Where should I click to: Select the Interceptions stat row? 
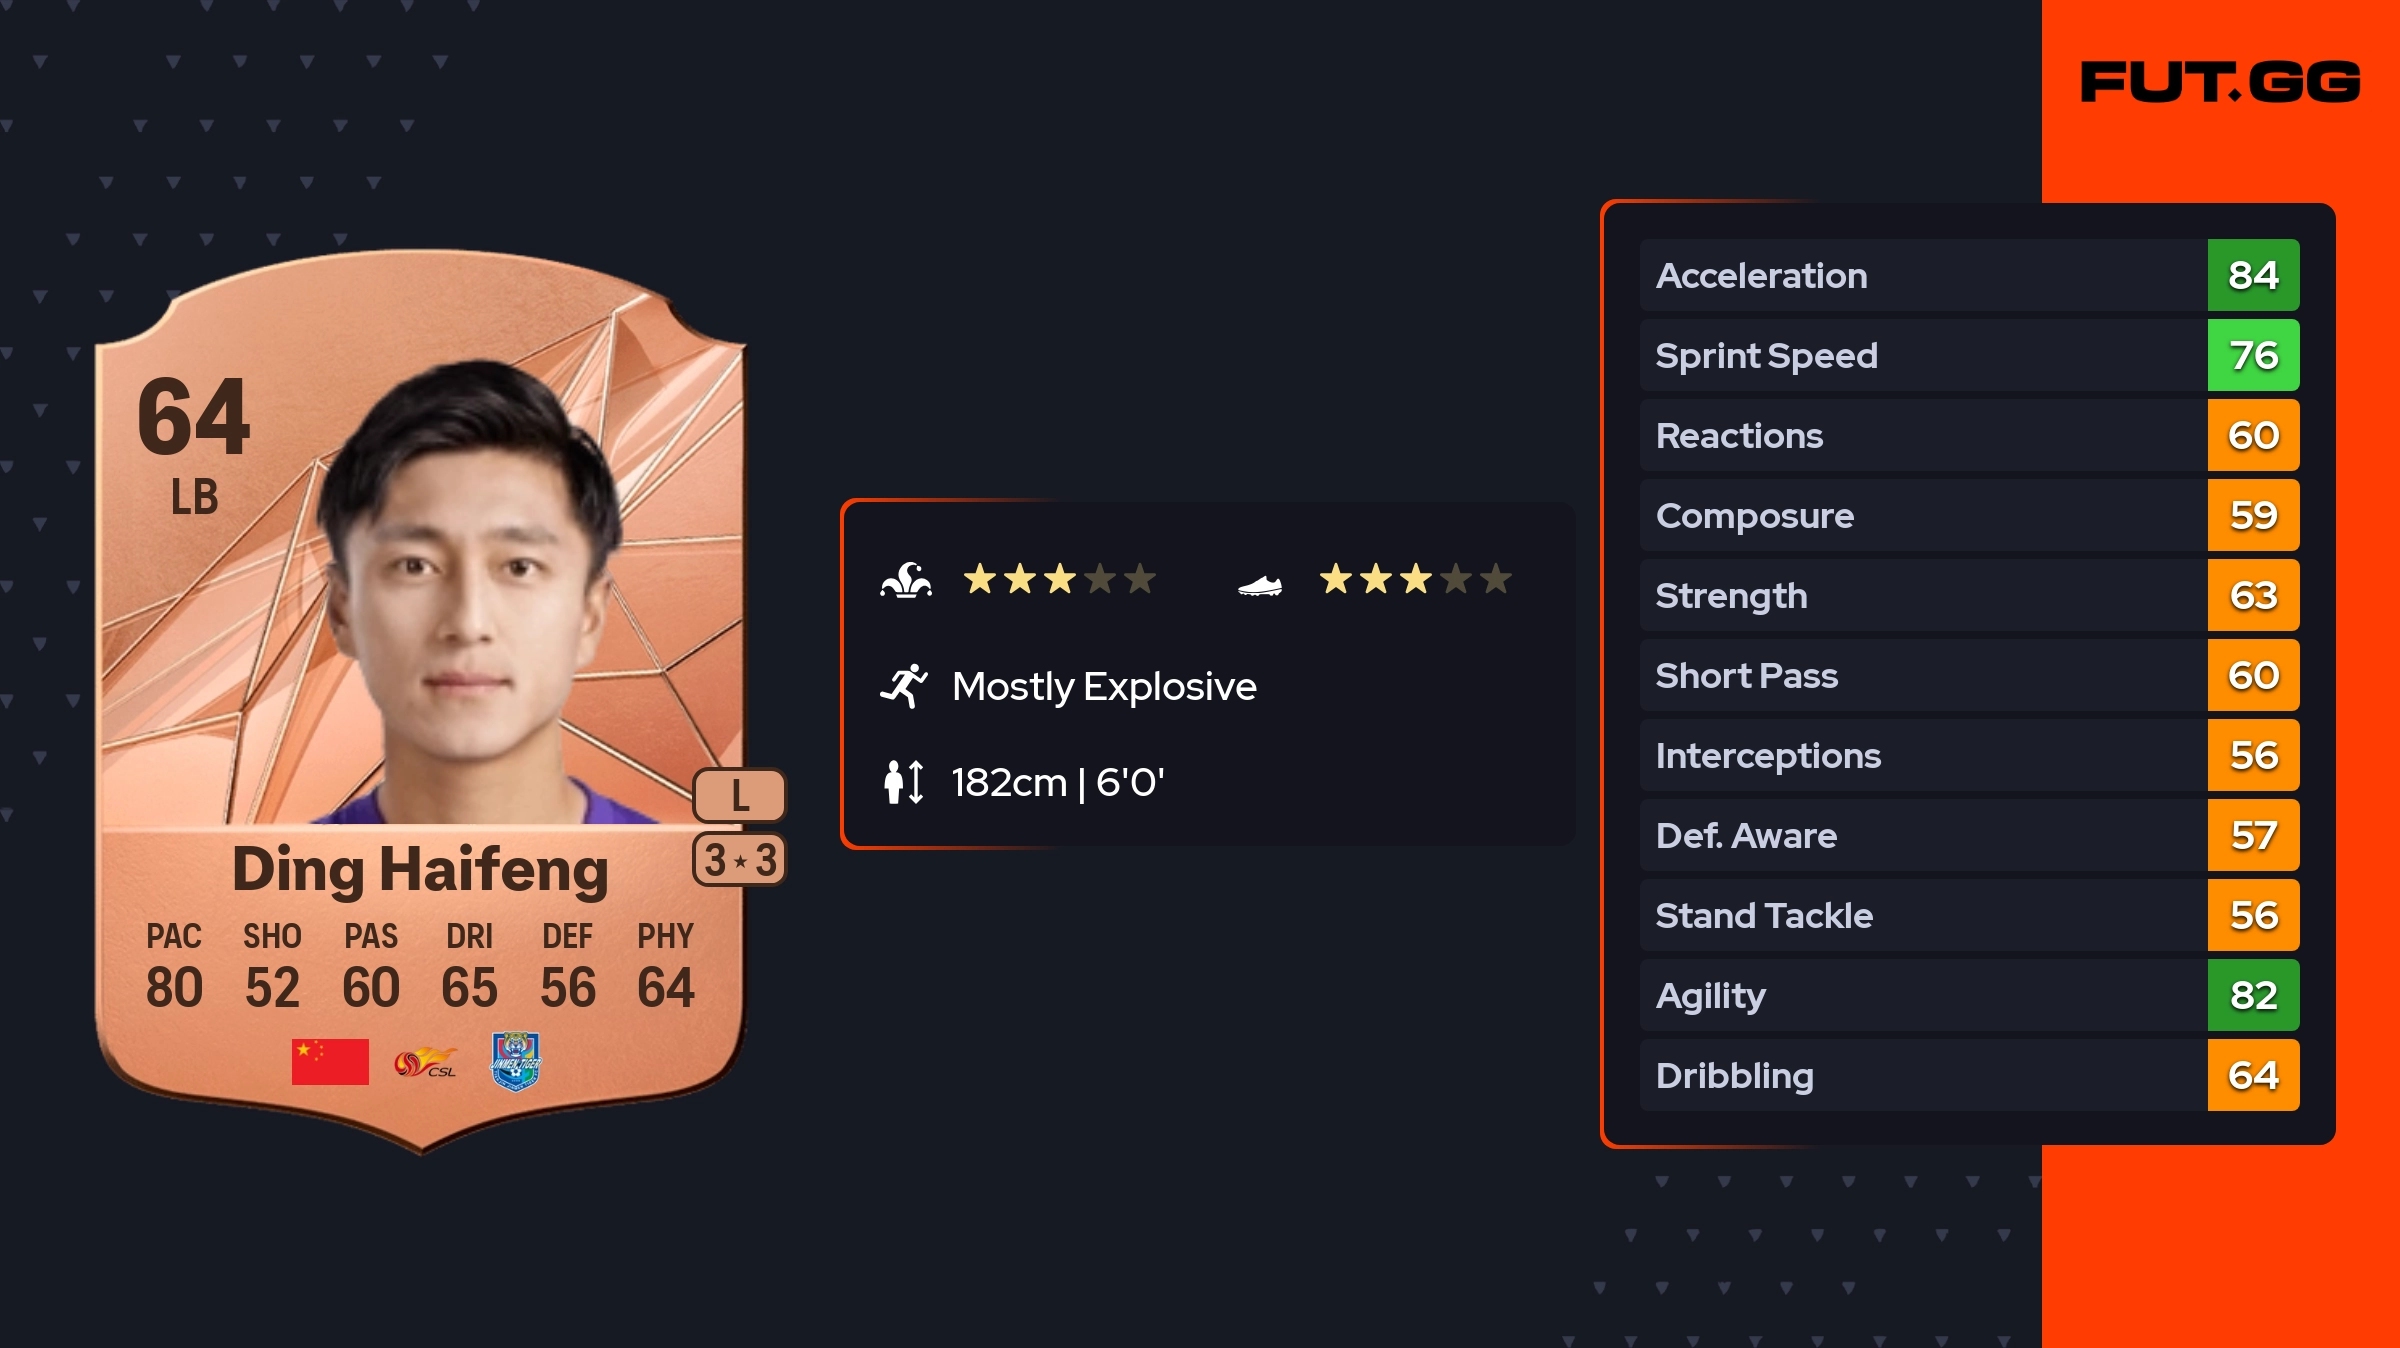point(1970,755)
